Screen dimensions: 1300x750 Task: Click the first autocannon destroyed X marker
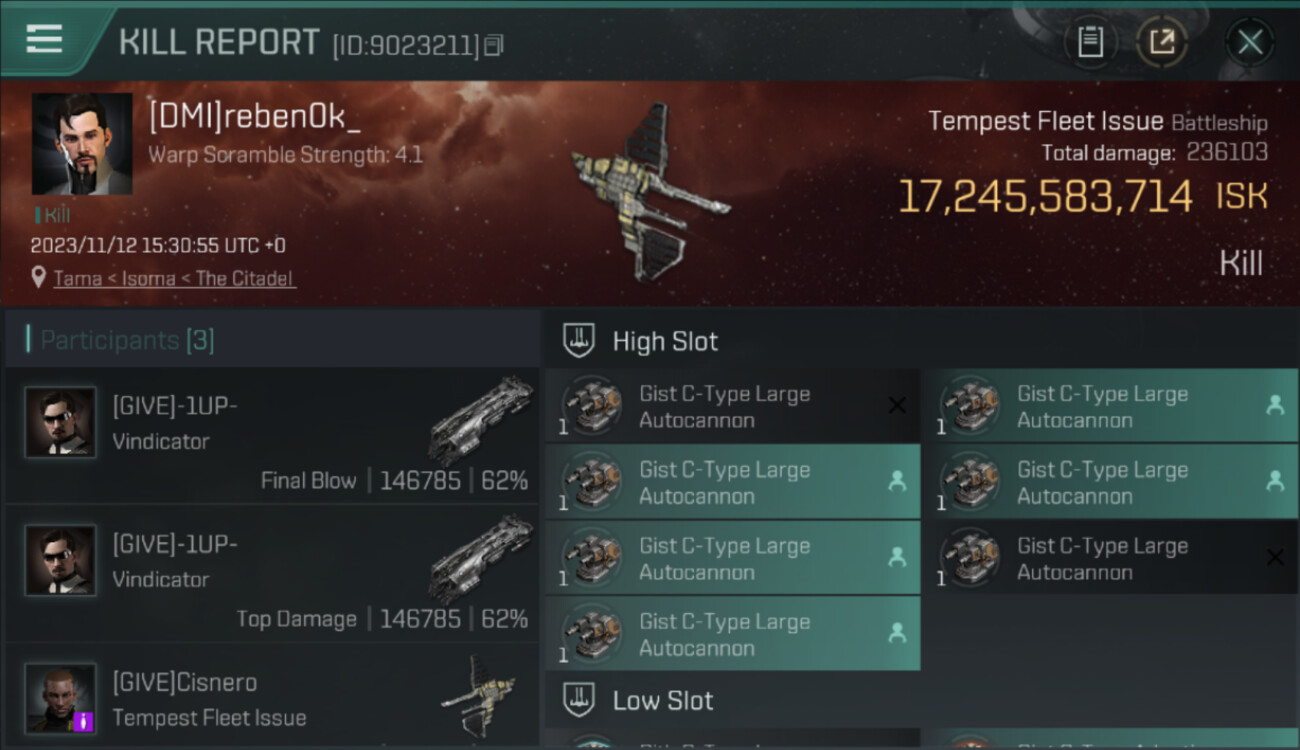pyautogui.click(x=897, y=405)
